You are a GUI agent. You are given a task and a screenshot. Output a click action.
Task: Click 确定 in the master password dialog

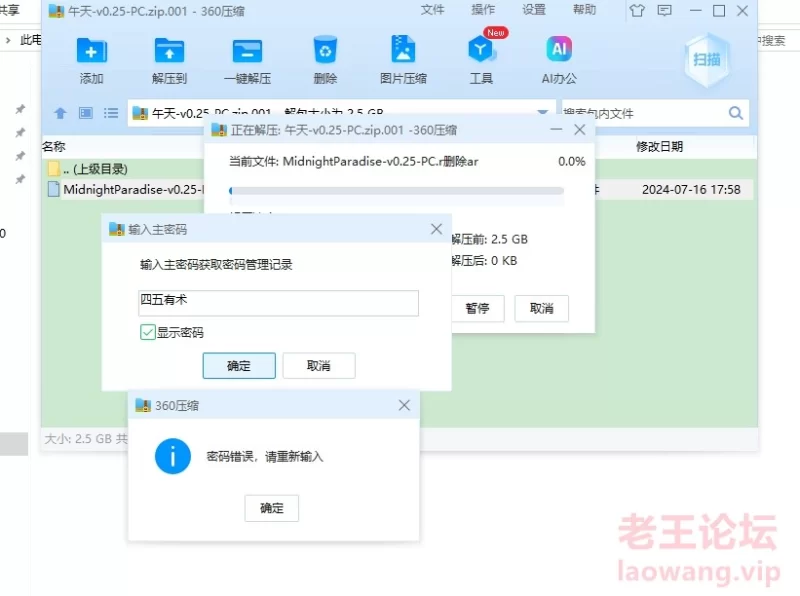coord(239,365)
